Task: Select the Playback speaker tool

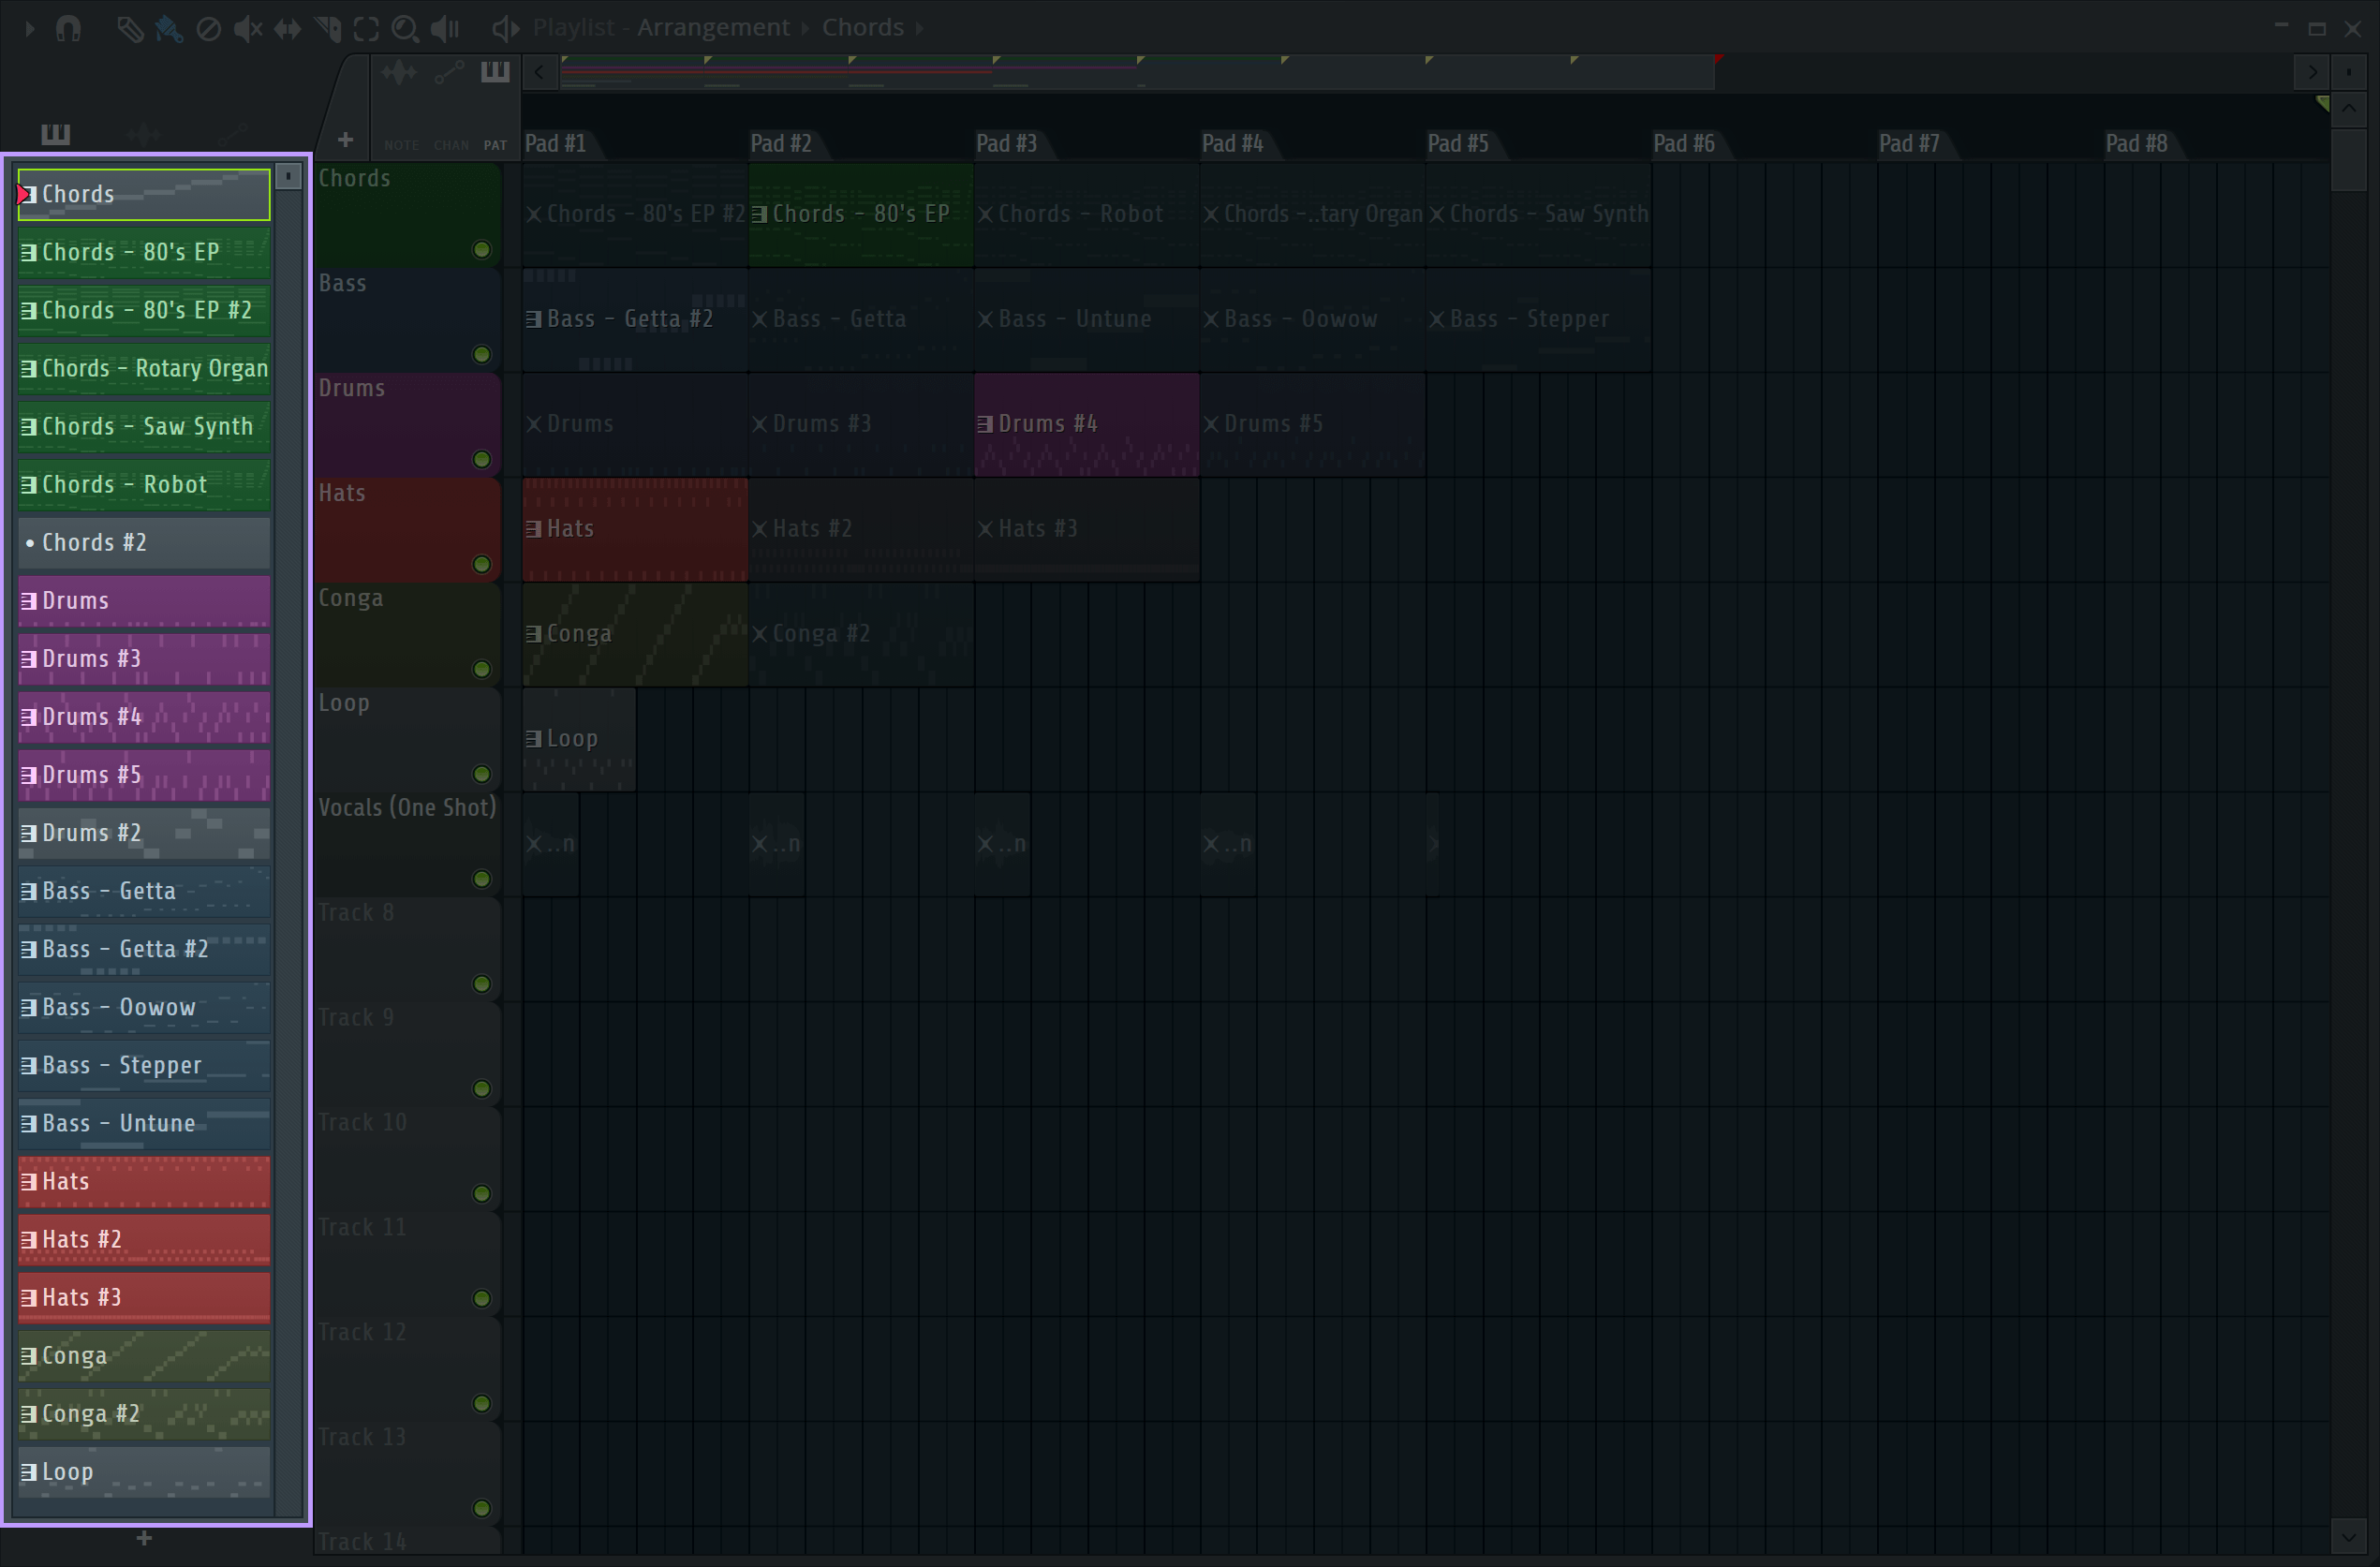Action: (445, 29)
